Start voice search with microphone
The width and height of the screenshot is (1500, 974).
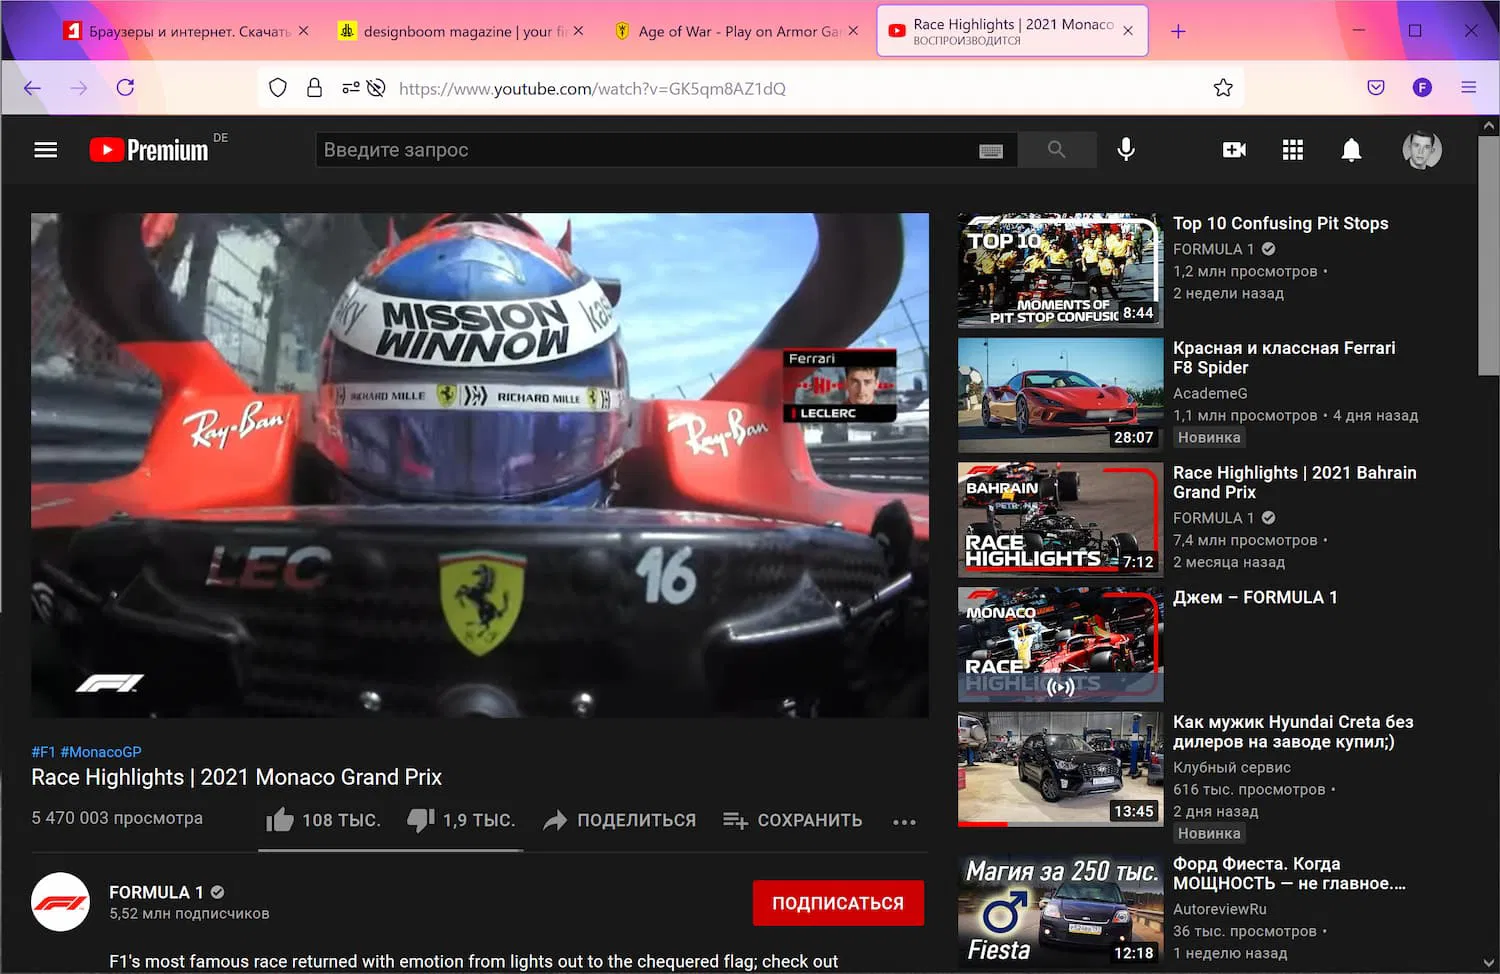(x=1126, y=150)
